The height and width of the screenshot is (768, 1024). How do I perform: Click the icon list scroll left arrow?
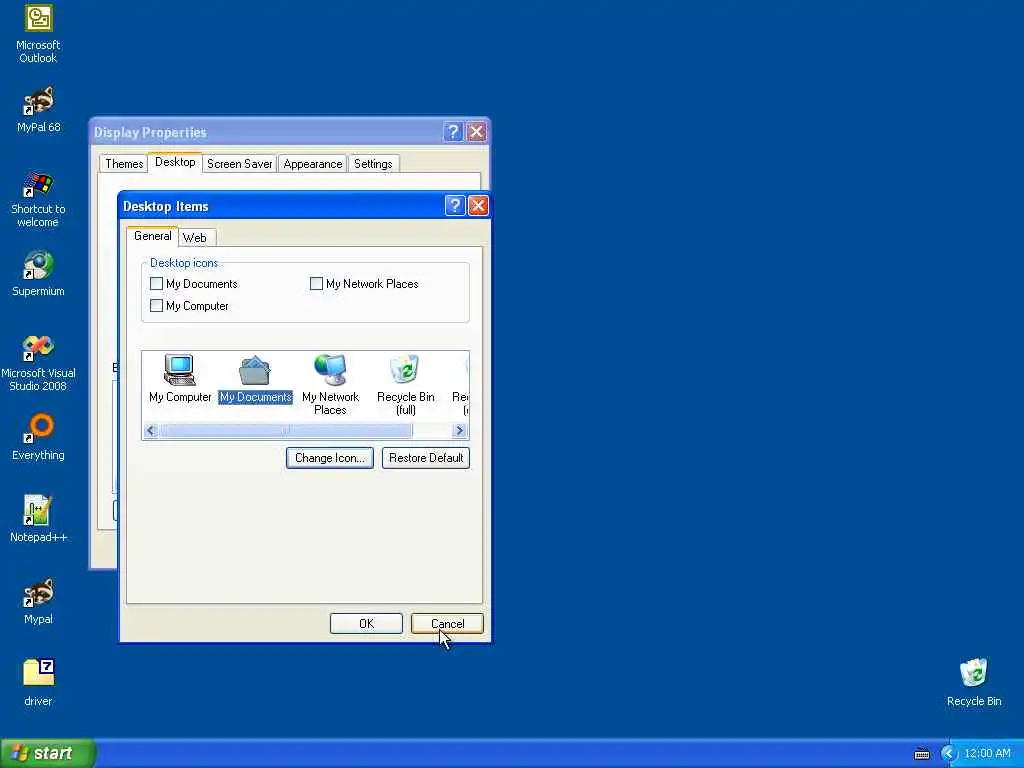[151, 430]
